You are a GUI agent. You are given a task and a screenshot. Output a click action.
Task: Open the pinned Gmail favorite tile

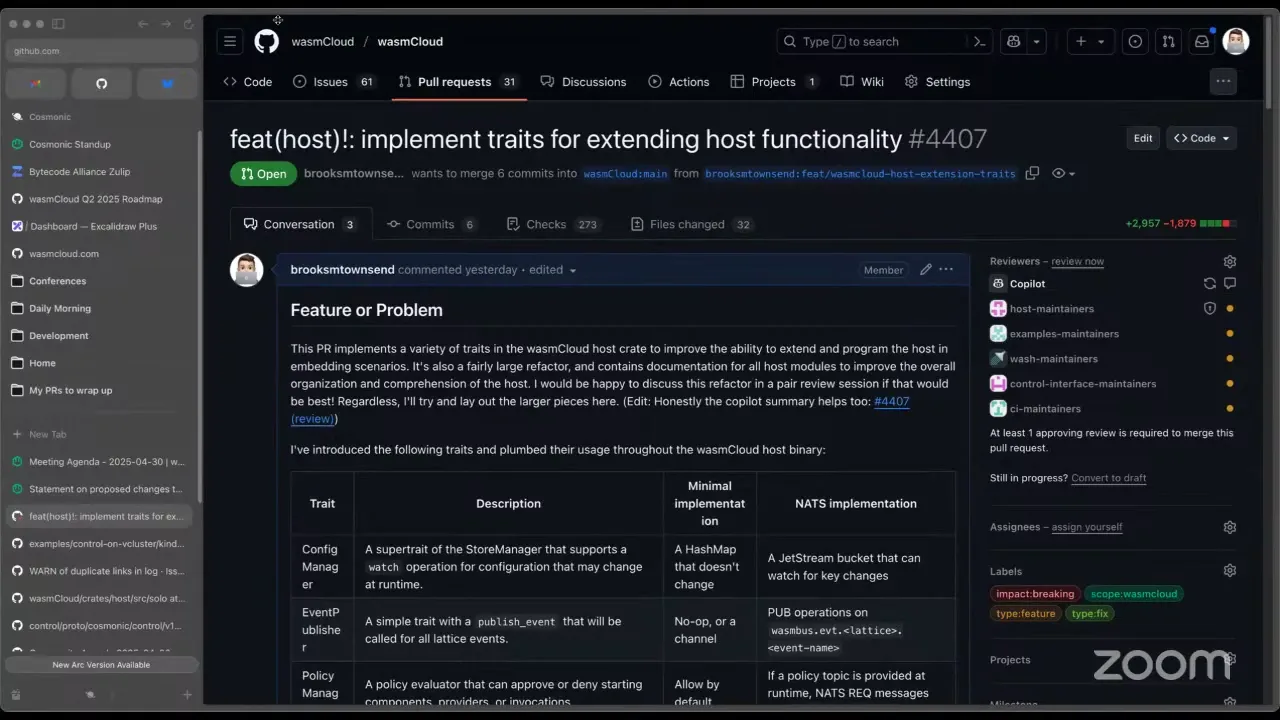point(36,83)
